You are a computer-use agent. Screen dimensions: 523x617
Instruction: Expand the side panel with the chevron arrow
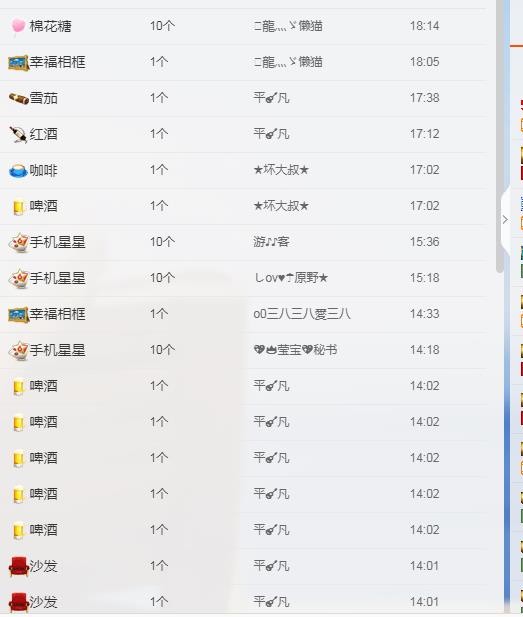click(505, 220)
